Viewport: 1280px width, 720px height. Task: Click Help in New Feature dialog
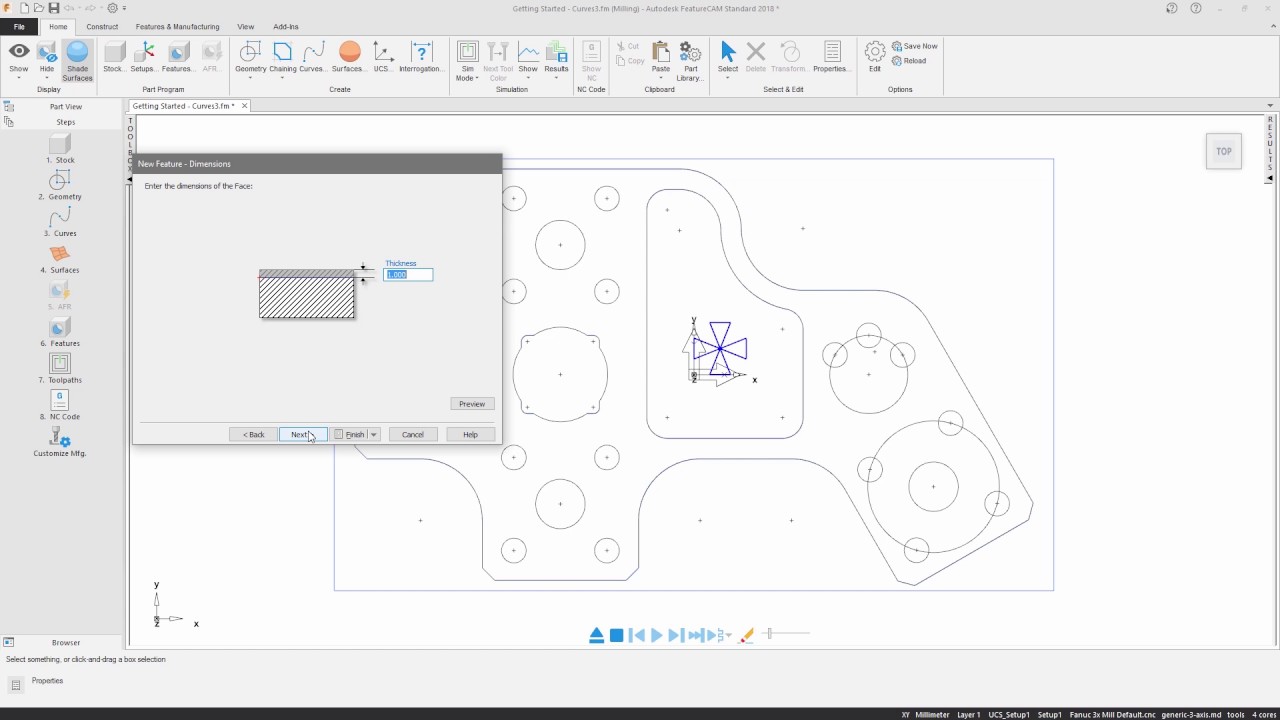[x=470, y=435]
